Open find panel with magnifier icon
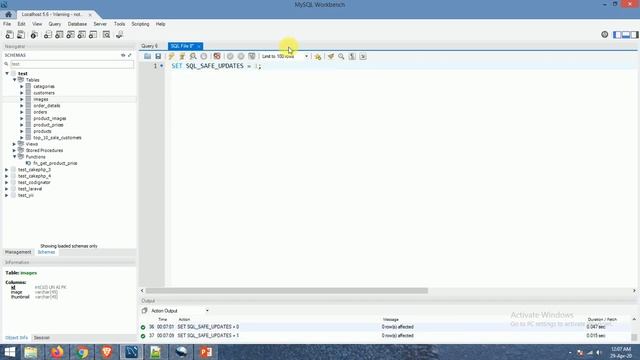 click(341, 56)
